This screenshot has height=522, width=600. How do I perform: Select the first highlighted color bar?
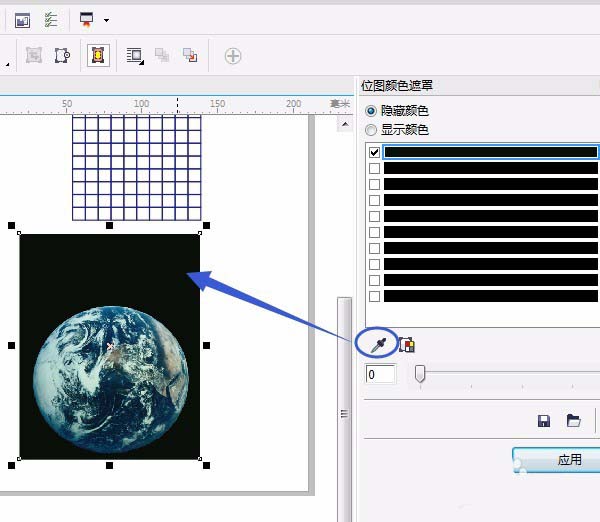pyautogui.click(x=491, y=152)
